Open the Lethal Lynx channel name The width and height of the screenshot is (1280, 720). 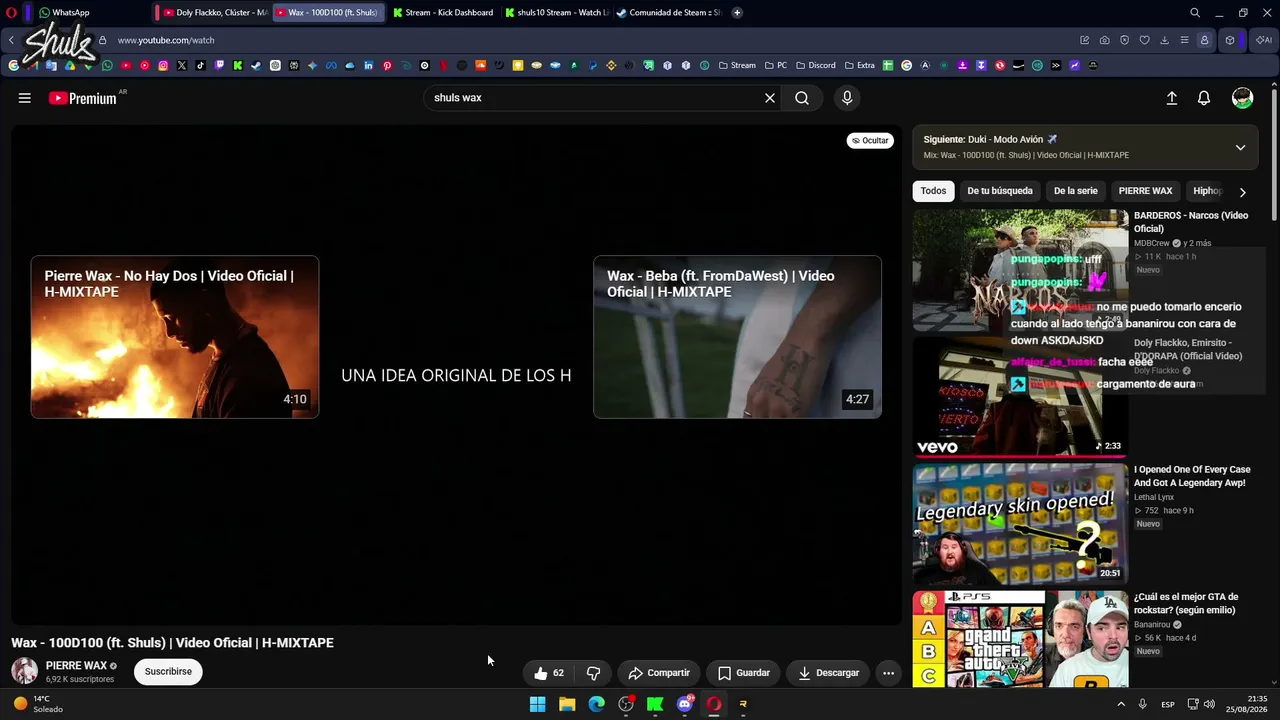click(1154, 497)
